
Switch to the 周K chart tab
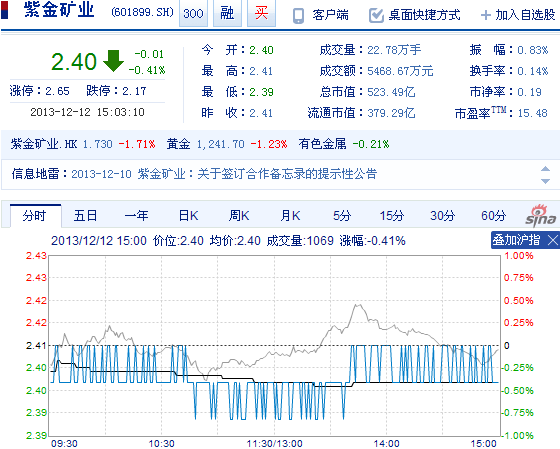pos(239,216)
